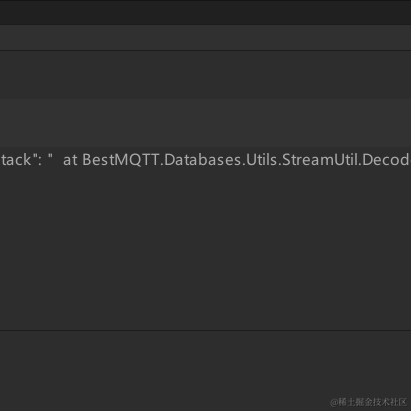Click the word "at" before BestMQTT

70,160
